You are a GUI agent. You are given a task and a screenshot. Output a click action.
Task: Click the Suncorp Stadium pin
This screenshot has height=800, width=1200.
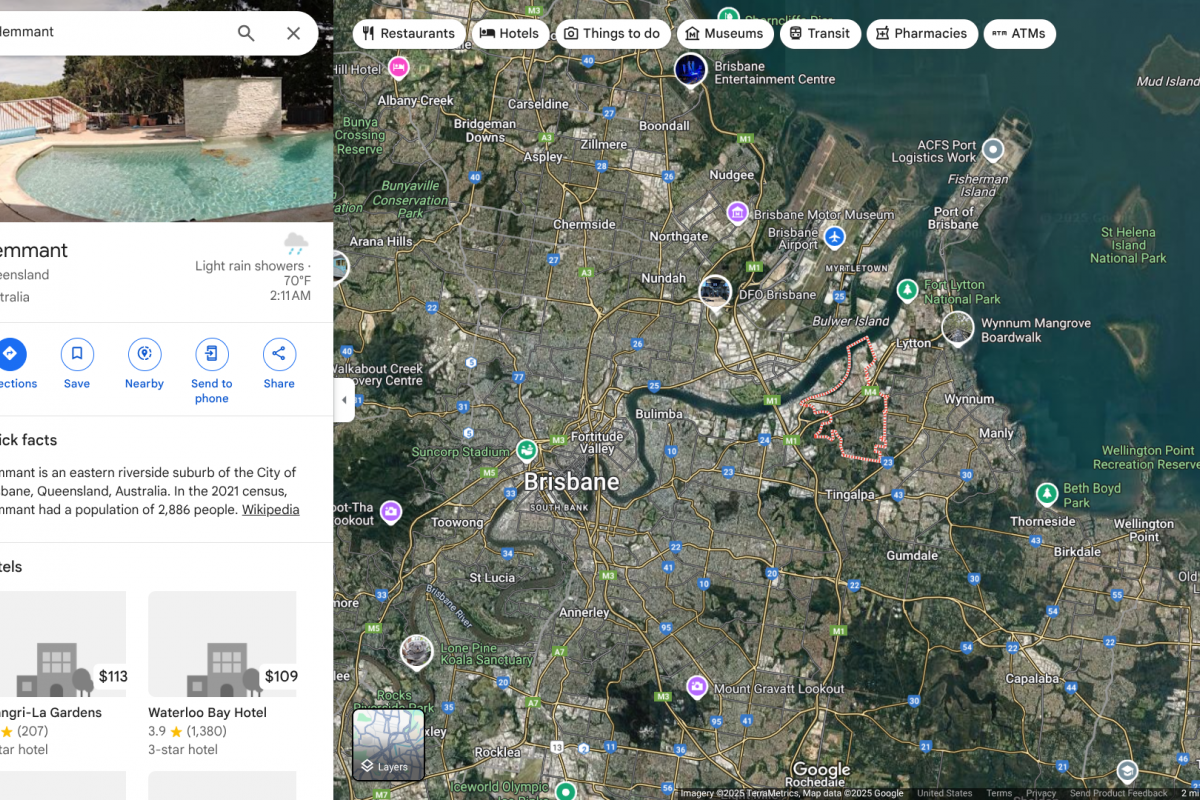coord(527,451)
